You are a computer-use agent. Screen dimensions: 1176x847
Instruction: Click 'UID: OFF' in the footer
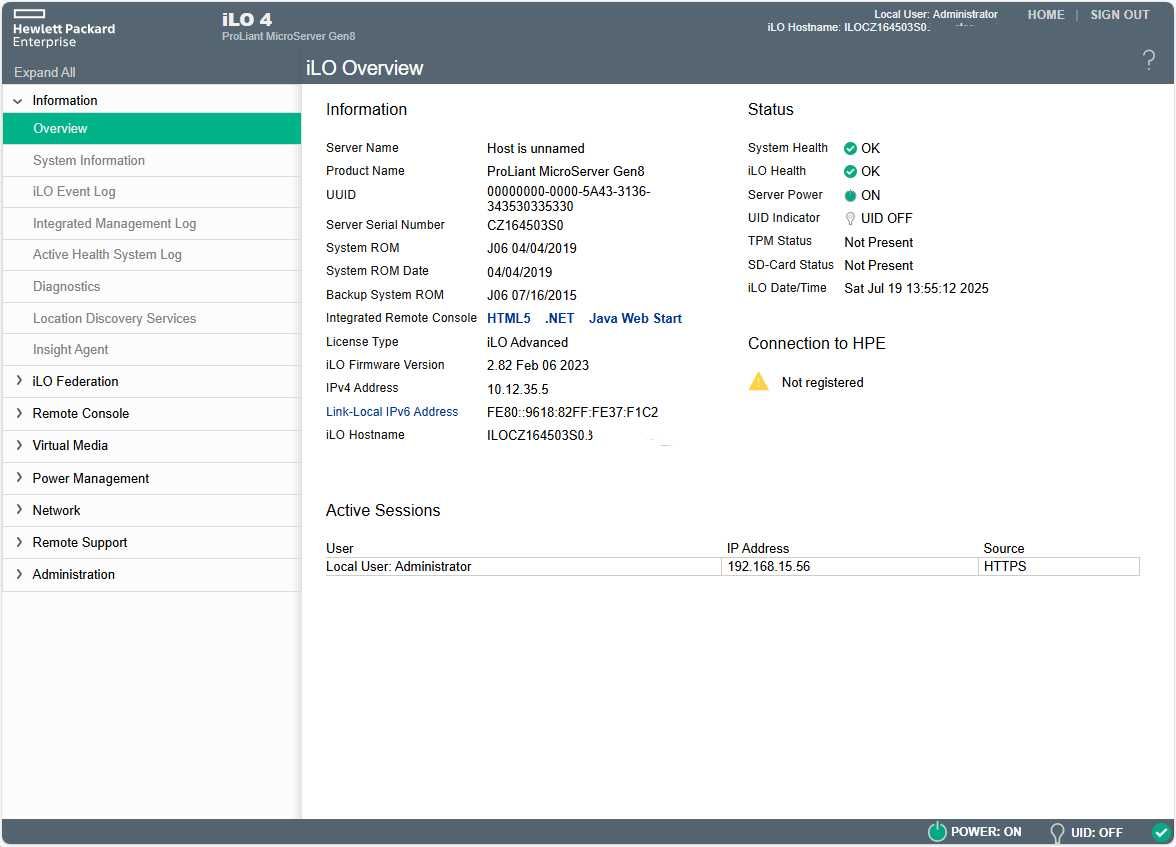[1096, 833]
